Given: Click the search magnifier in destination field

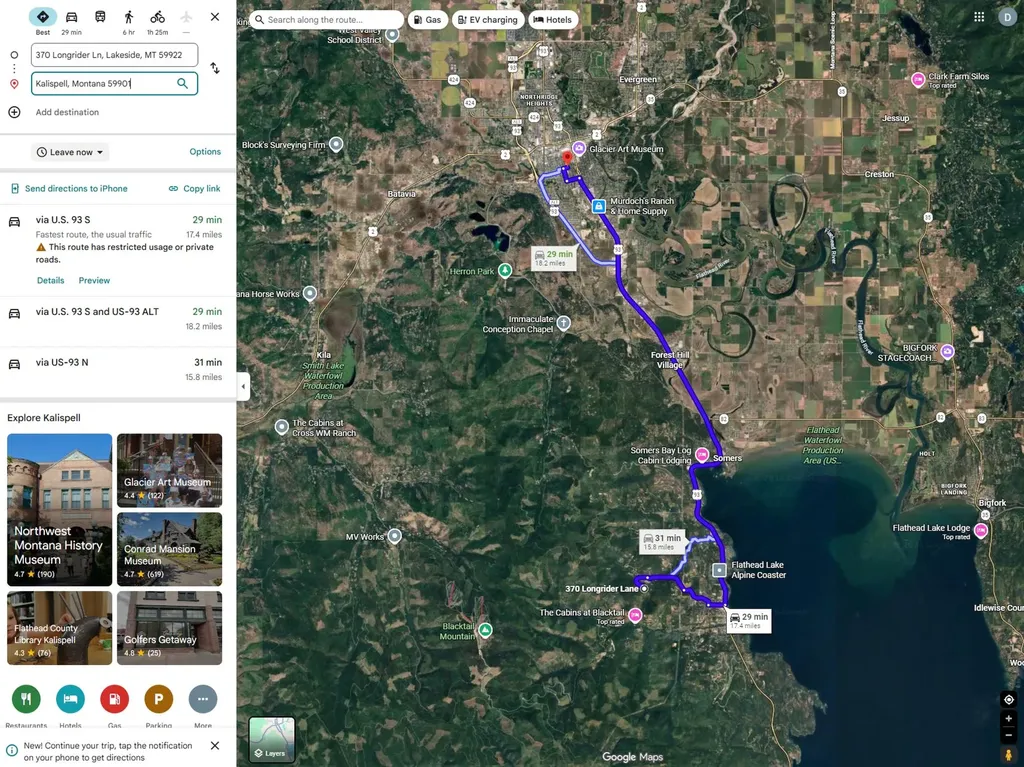Looking at the screenshot, I should pyautogui.click(x=183, y=83).
